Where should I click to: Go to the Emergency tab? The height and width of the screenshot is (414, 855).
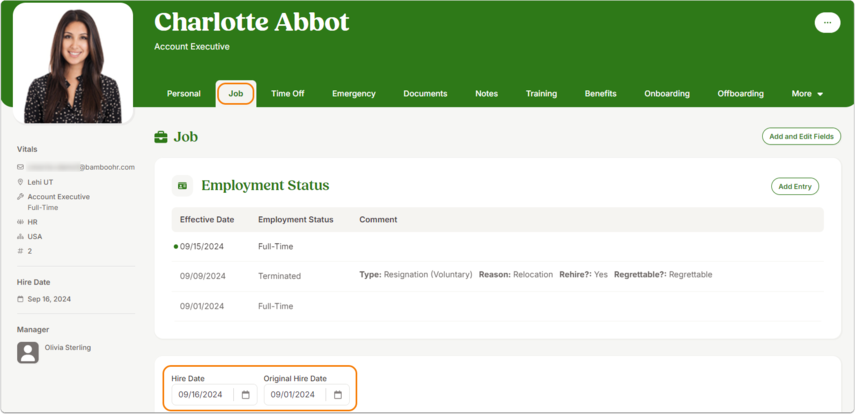[354, 94]
